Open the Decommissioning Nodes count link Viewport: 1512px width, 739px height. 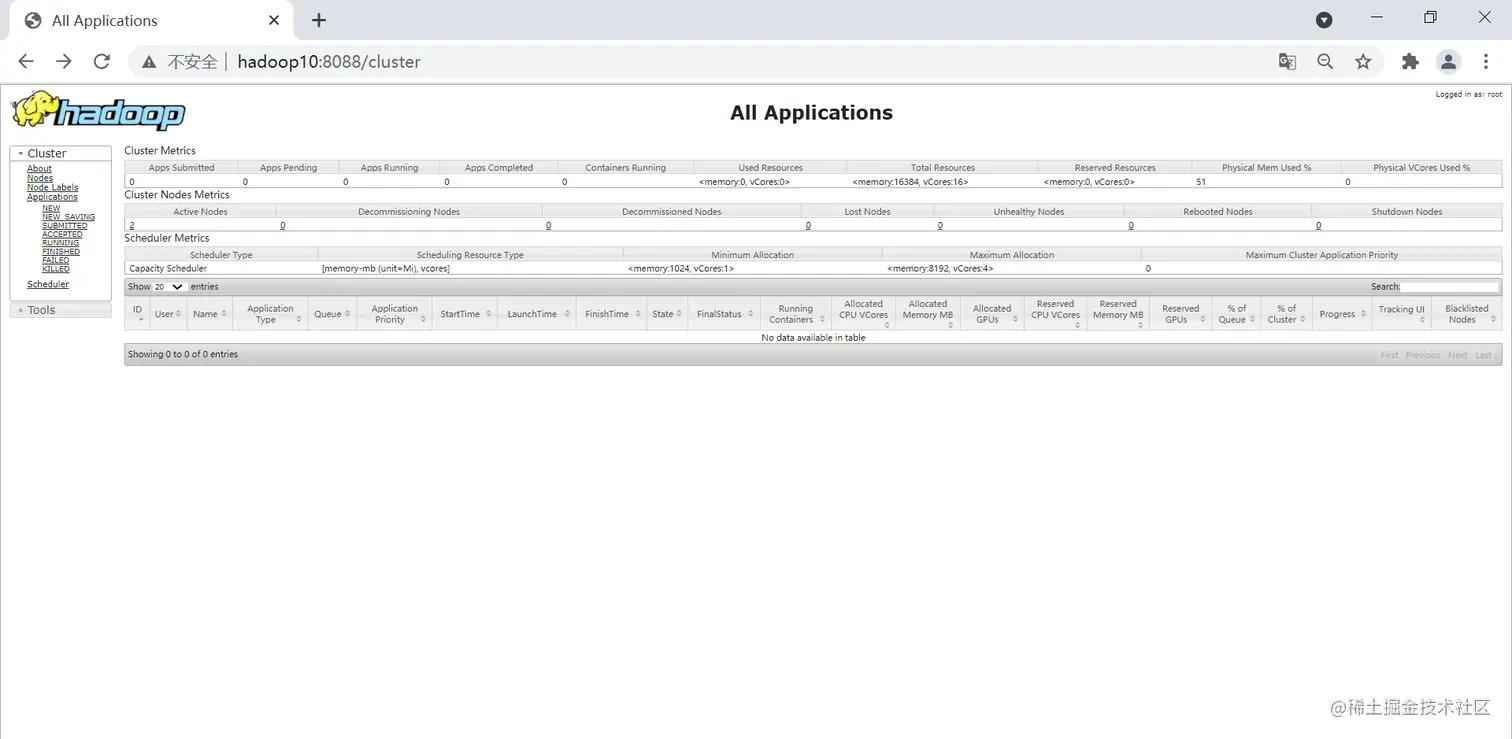tap(283, 226)
